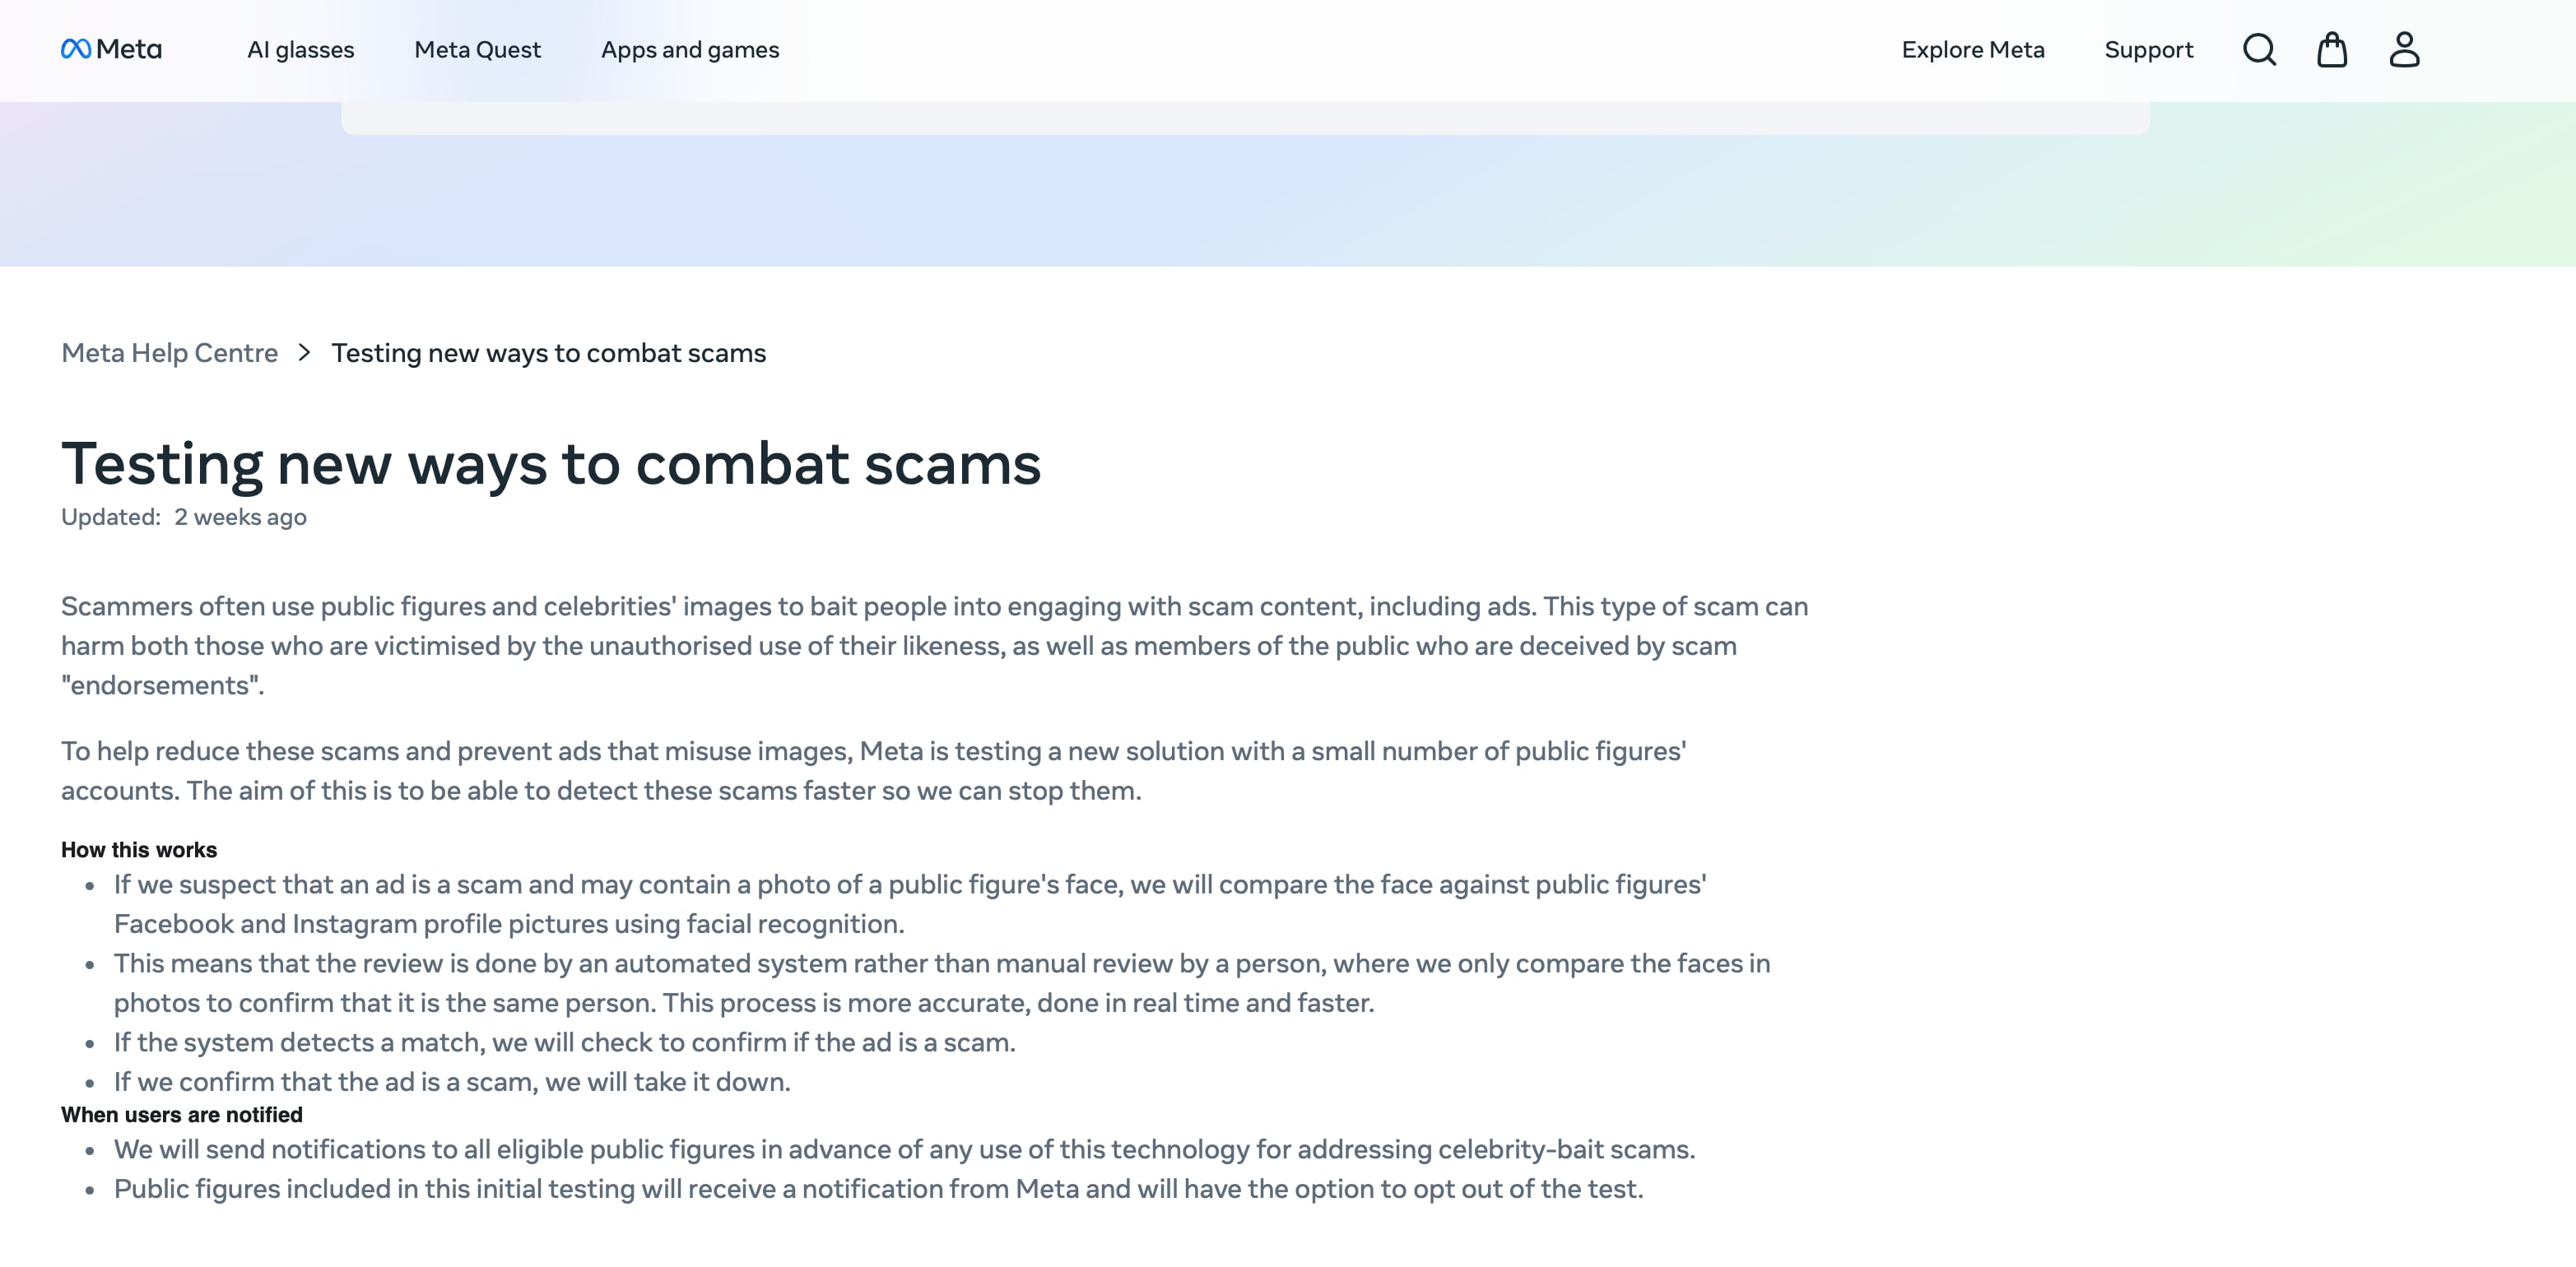
Task: Click the Meta logo
Action: click(x=111, y=49)
